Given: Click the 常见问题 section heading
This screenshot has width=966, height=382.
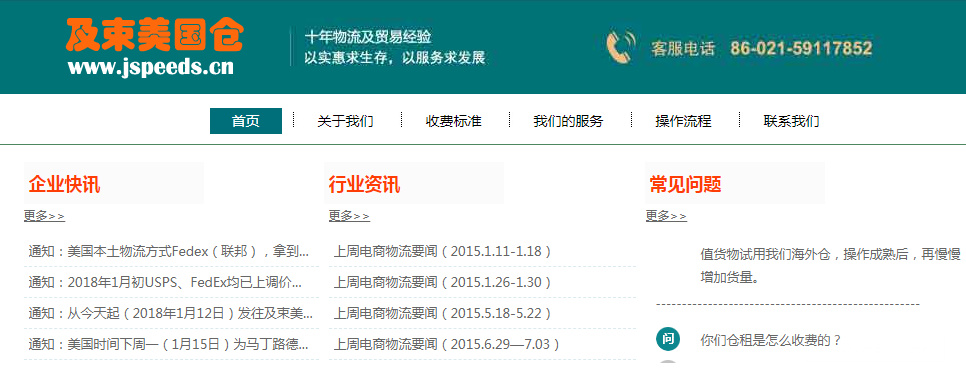Looking at the screenshot, I should (685, 184).
